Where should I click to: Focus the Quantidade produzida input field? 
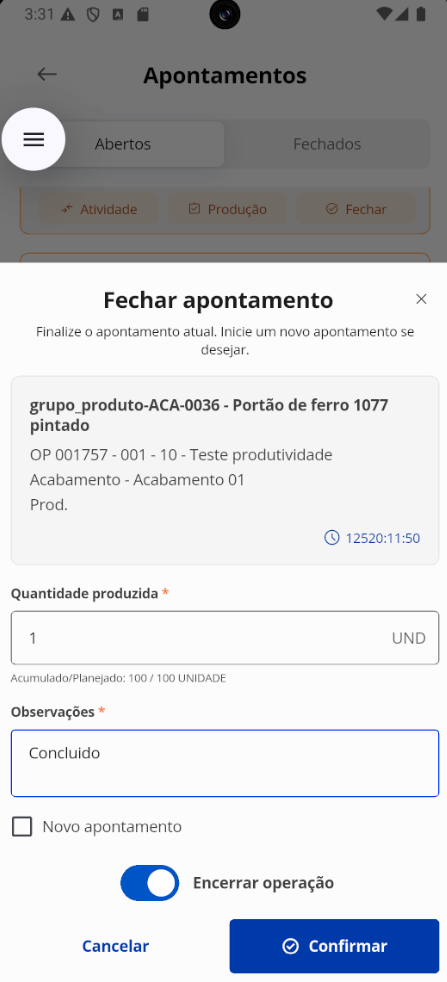pos(225,638)
